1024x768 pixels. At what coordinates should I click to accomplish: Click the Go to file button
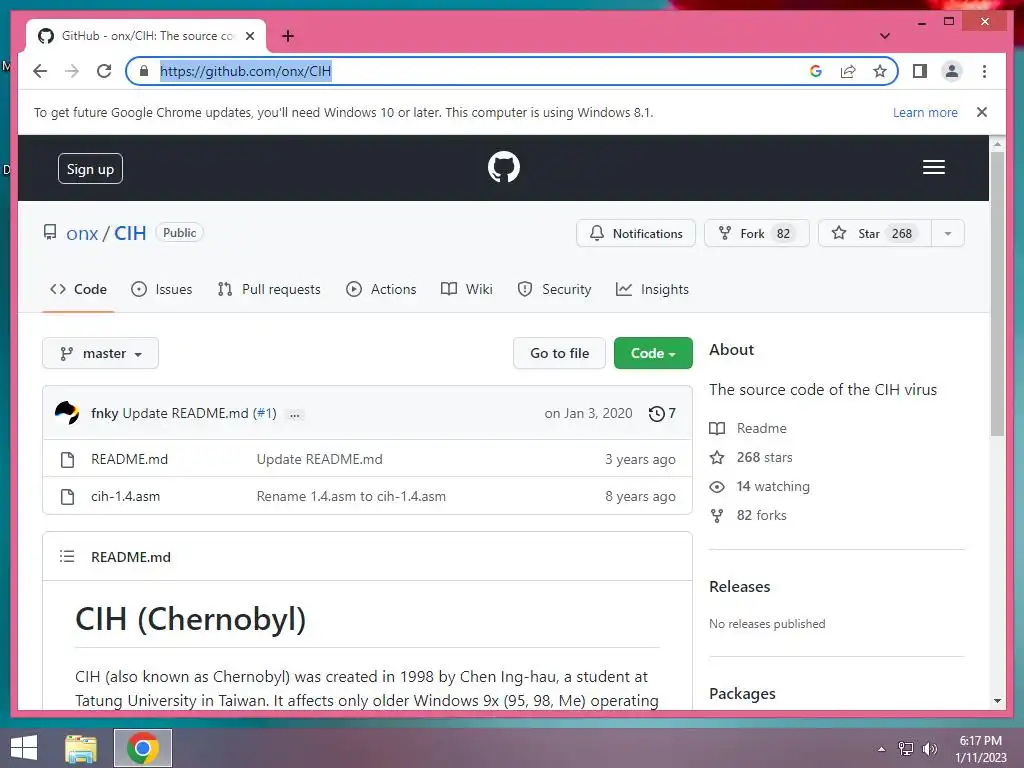(x=559, y=353)
